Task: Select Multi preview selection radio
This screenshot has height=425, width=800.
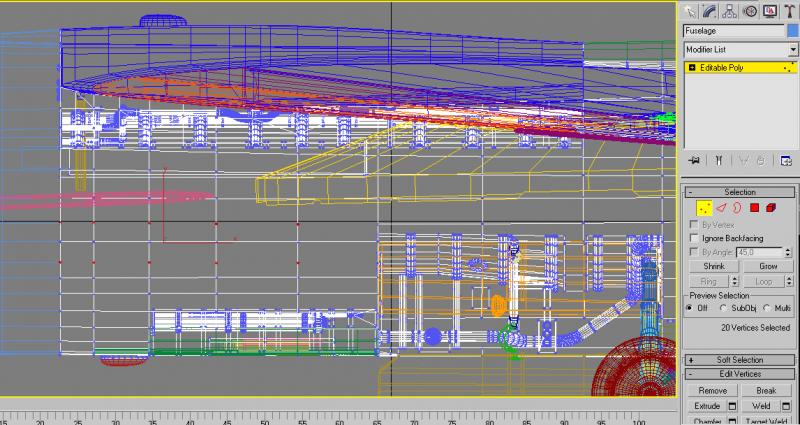Action: 766,308
